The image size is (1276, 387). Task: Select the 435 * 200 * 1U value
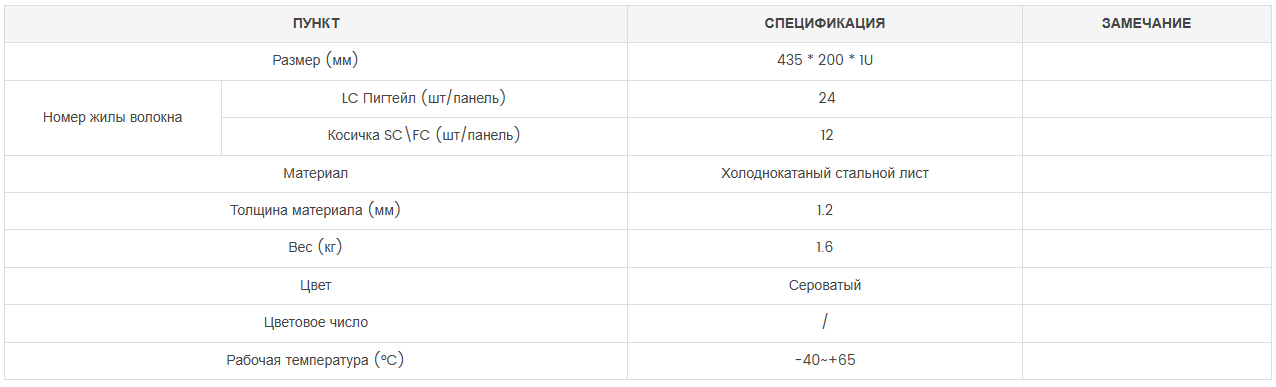pos(825,61)
